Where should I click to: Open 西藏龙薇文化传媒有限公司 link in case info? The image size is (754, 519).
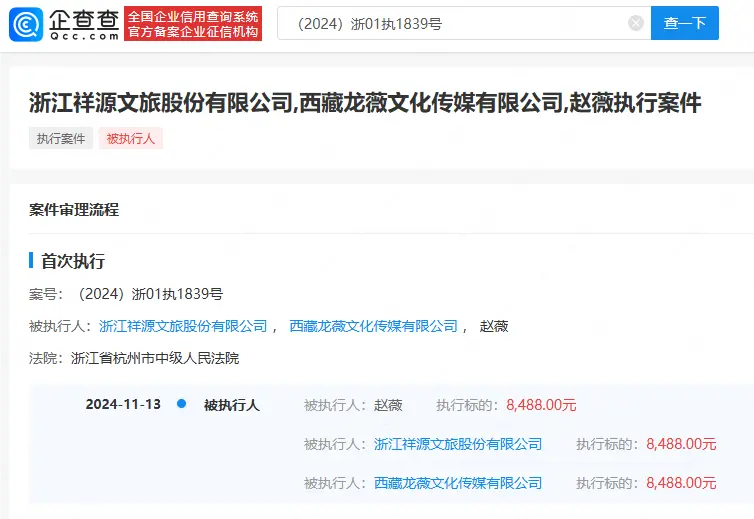pos(374,326)
